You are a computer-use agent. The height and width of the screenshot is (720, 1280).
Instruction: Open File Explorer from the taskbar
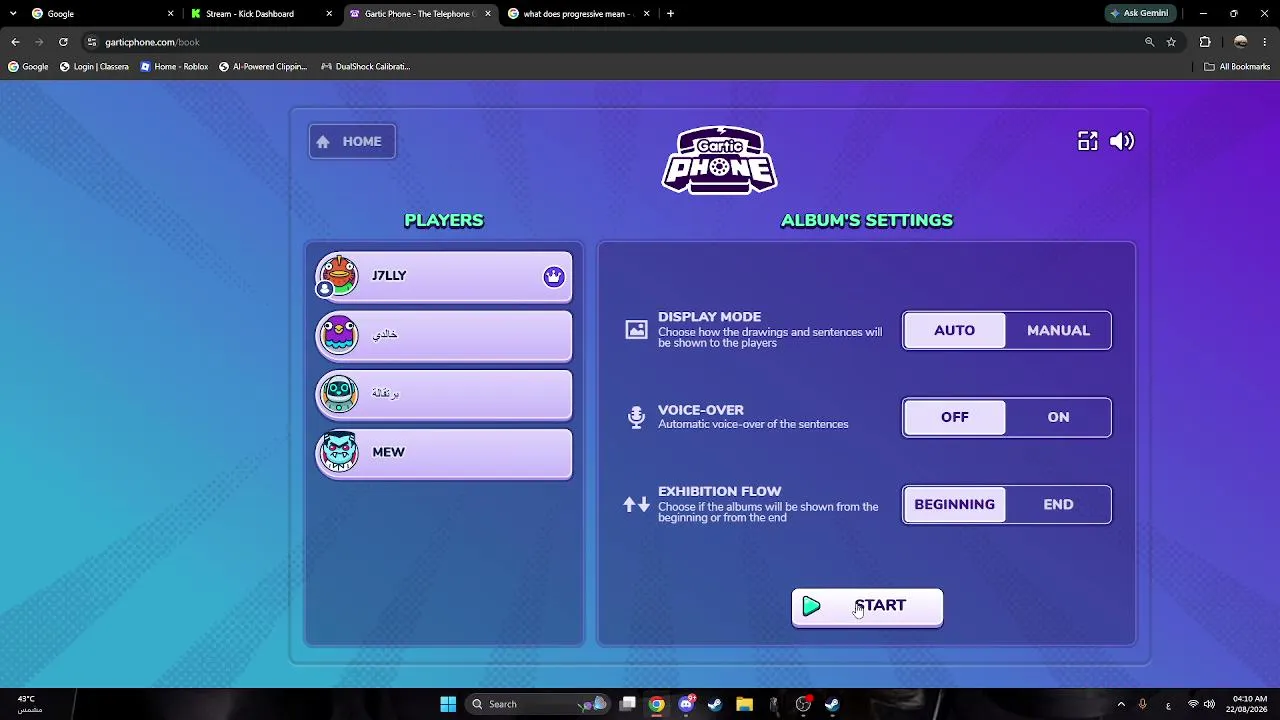point(744,704)
